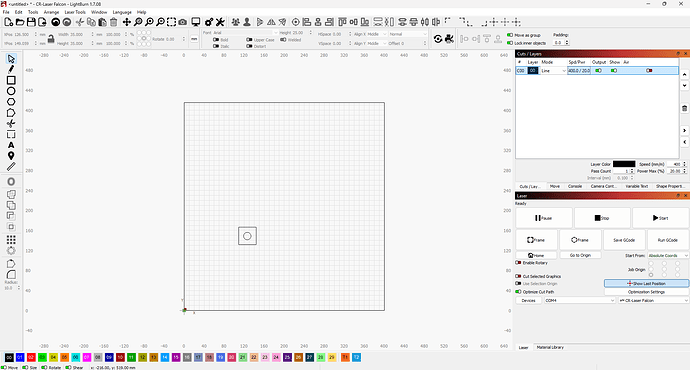Select the Create Text tool
The image size is (690, 370).
pos(11,145)
